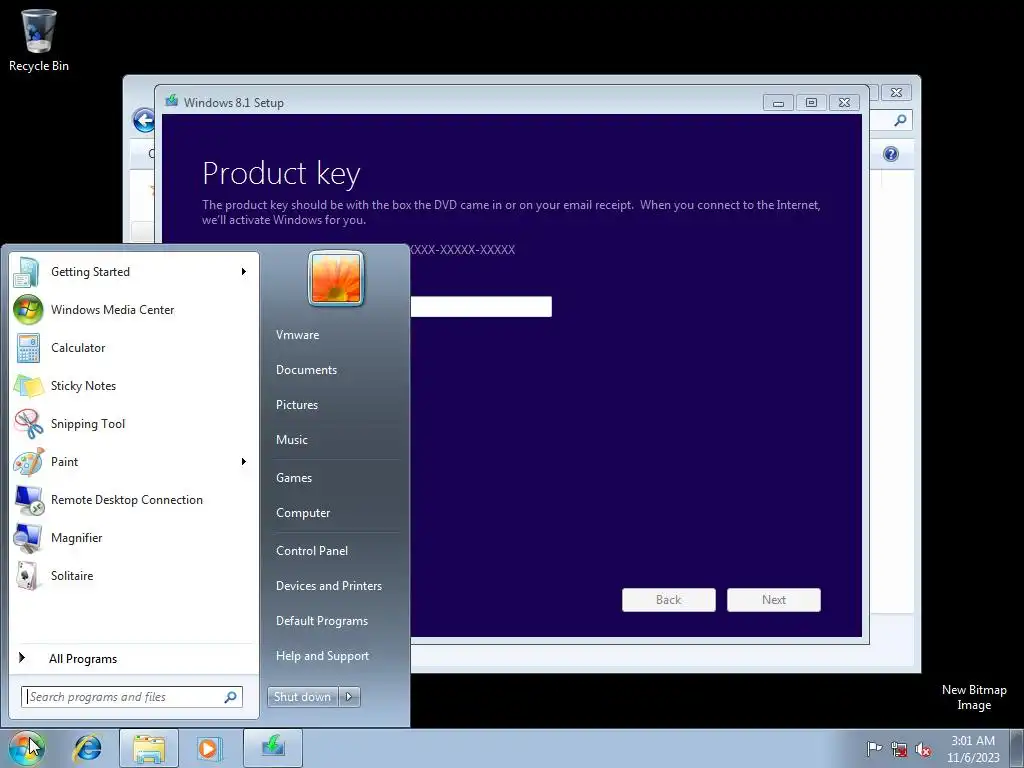Open shut down options arrow
The width and height of the screenshot is (1024, 768).
(349, 697)
